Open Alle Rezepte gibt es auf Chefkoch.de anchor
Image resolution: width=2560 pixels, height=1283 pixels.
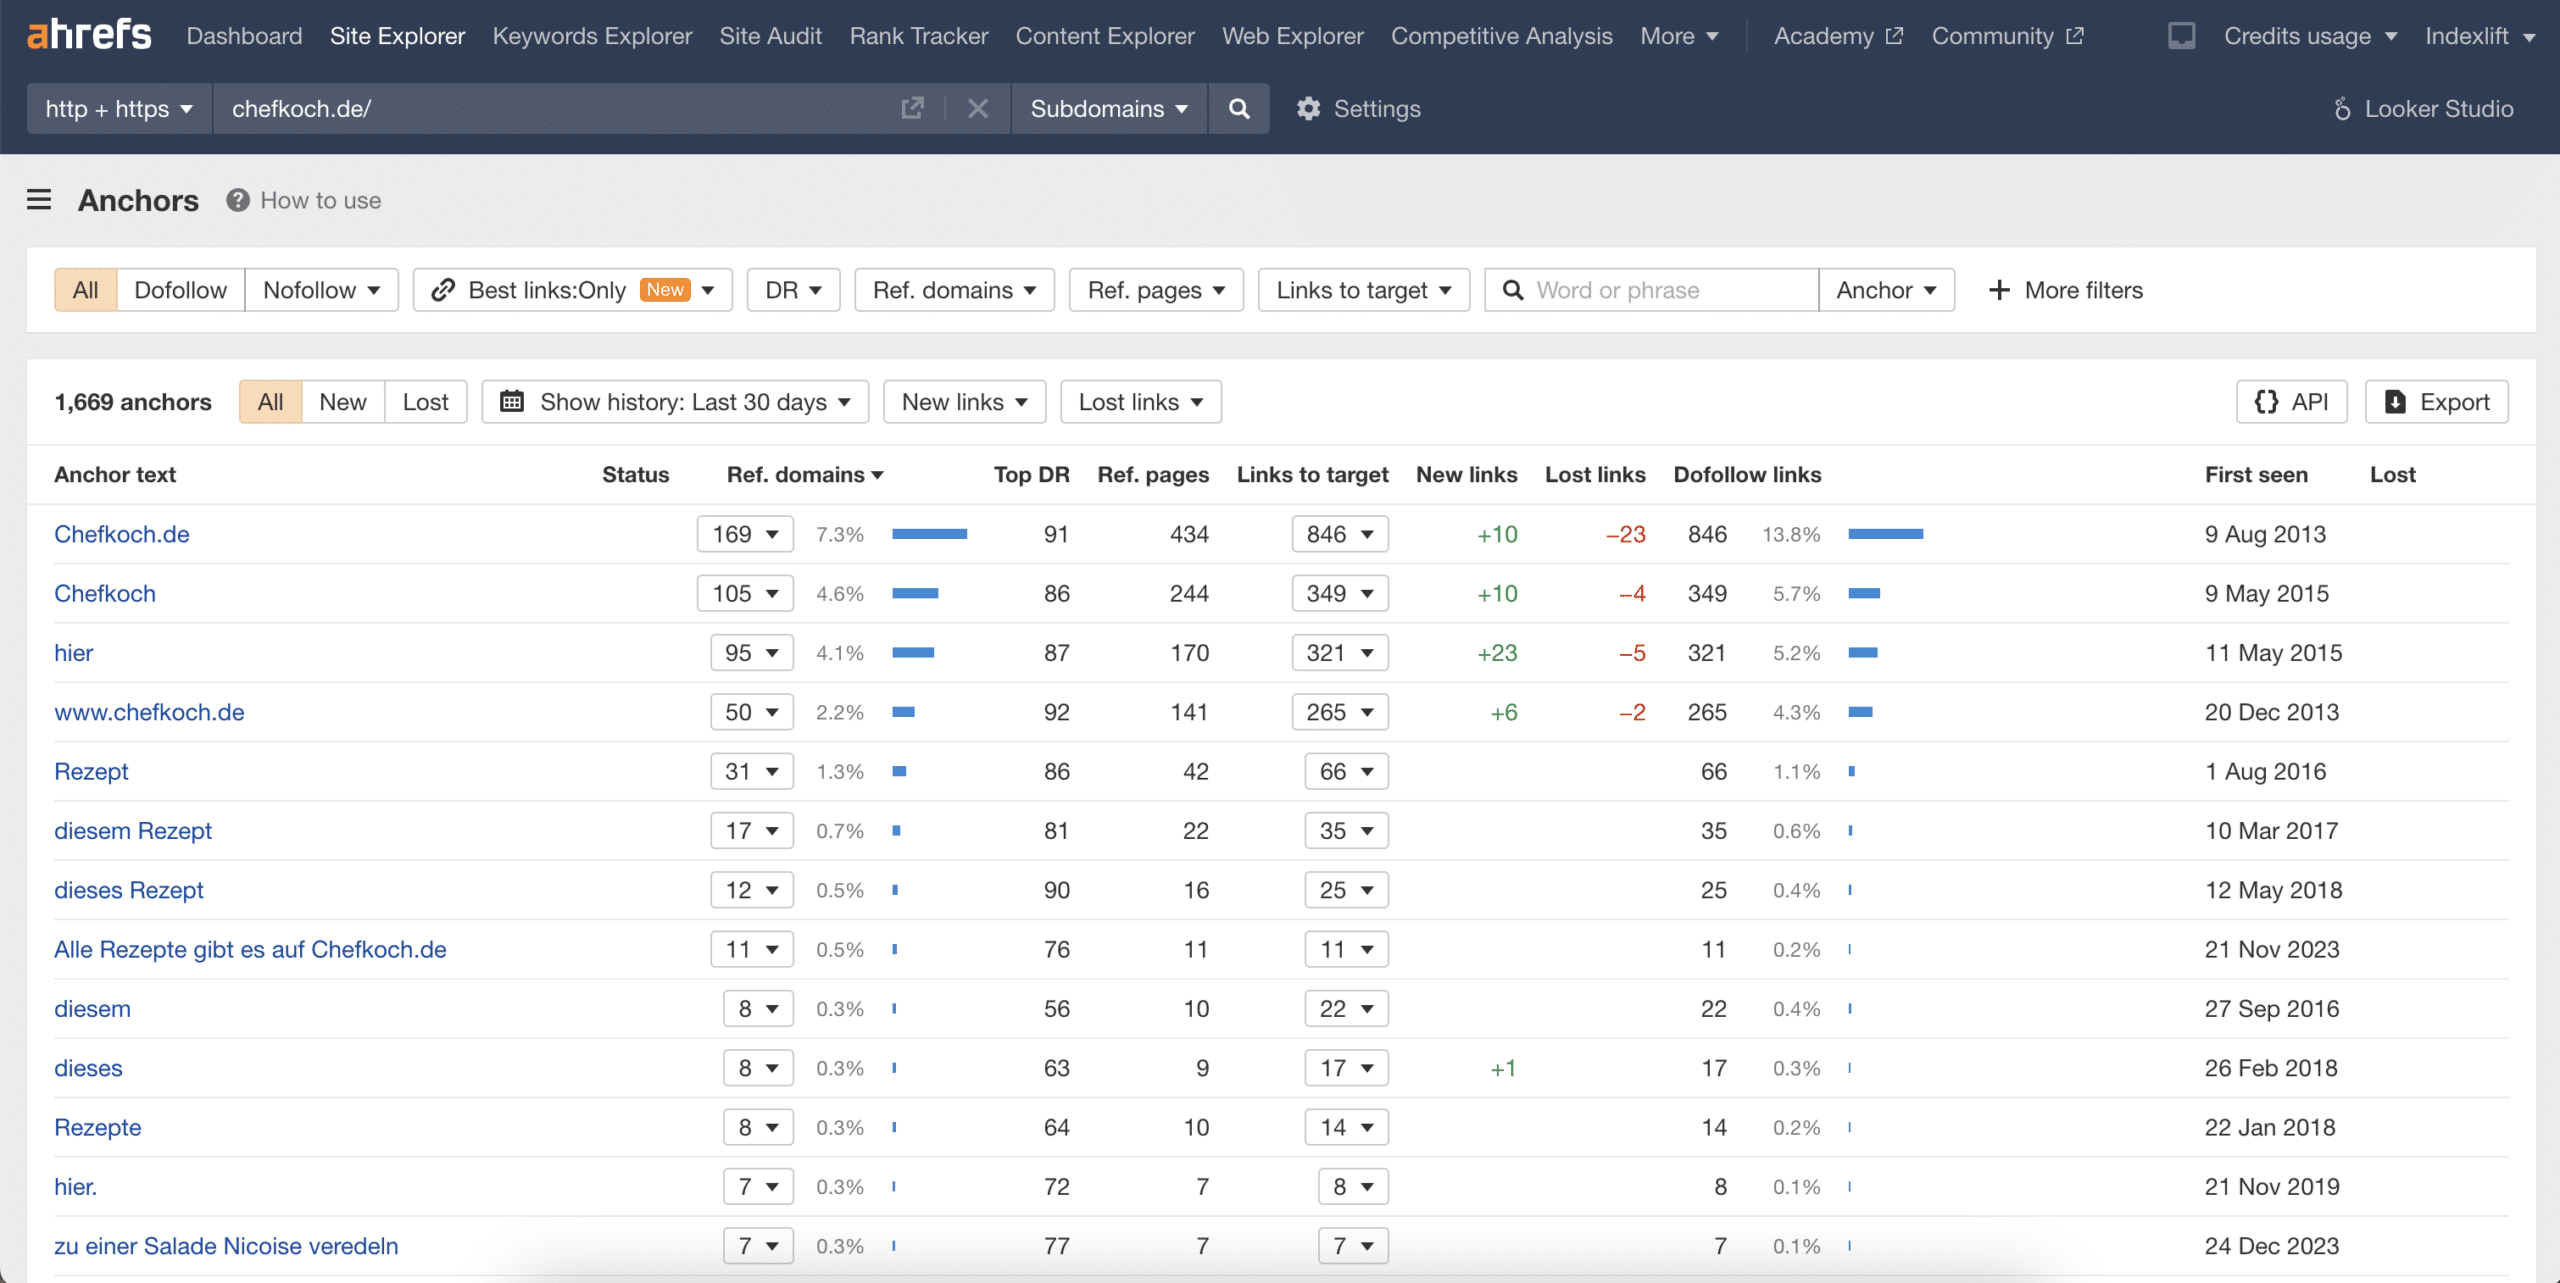coord(250,949)
